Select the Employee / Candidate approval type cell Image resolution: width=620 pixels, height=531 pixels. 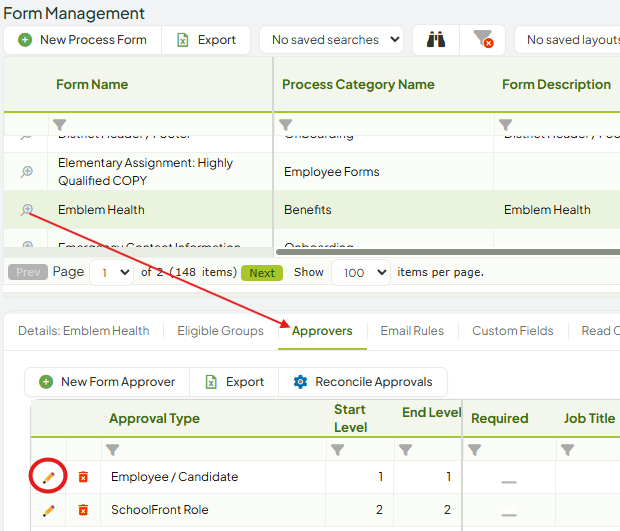pyautogui.click(x=213, y=477)
